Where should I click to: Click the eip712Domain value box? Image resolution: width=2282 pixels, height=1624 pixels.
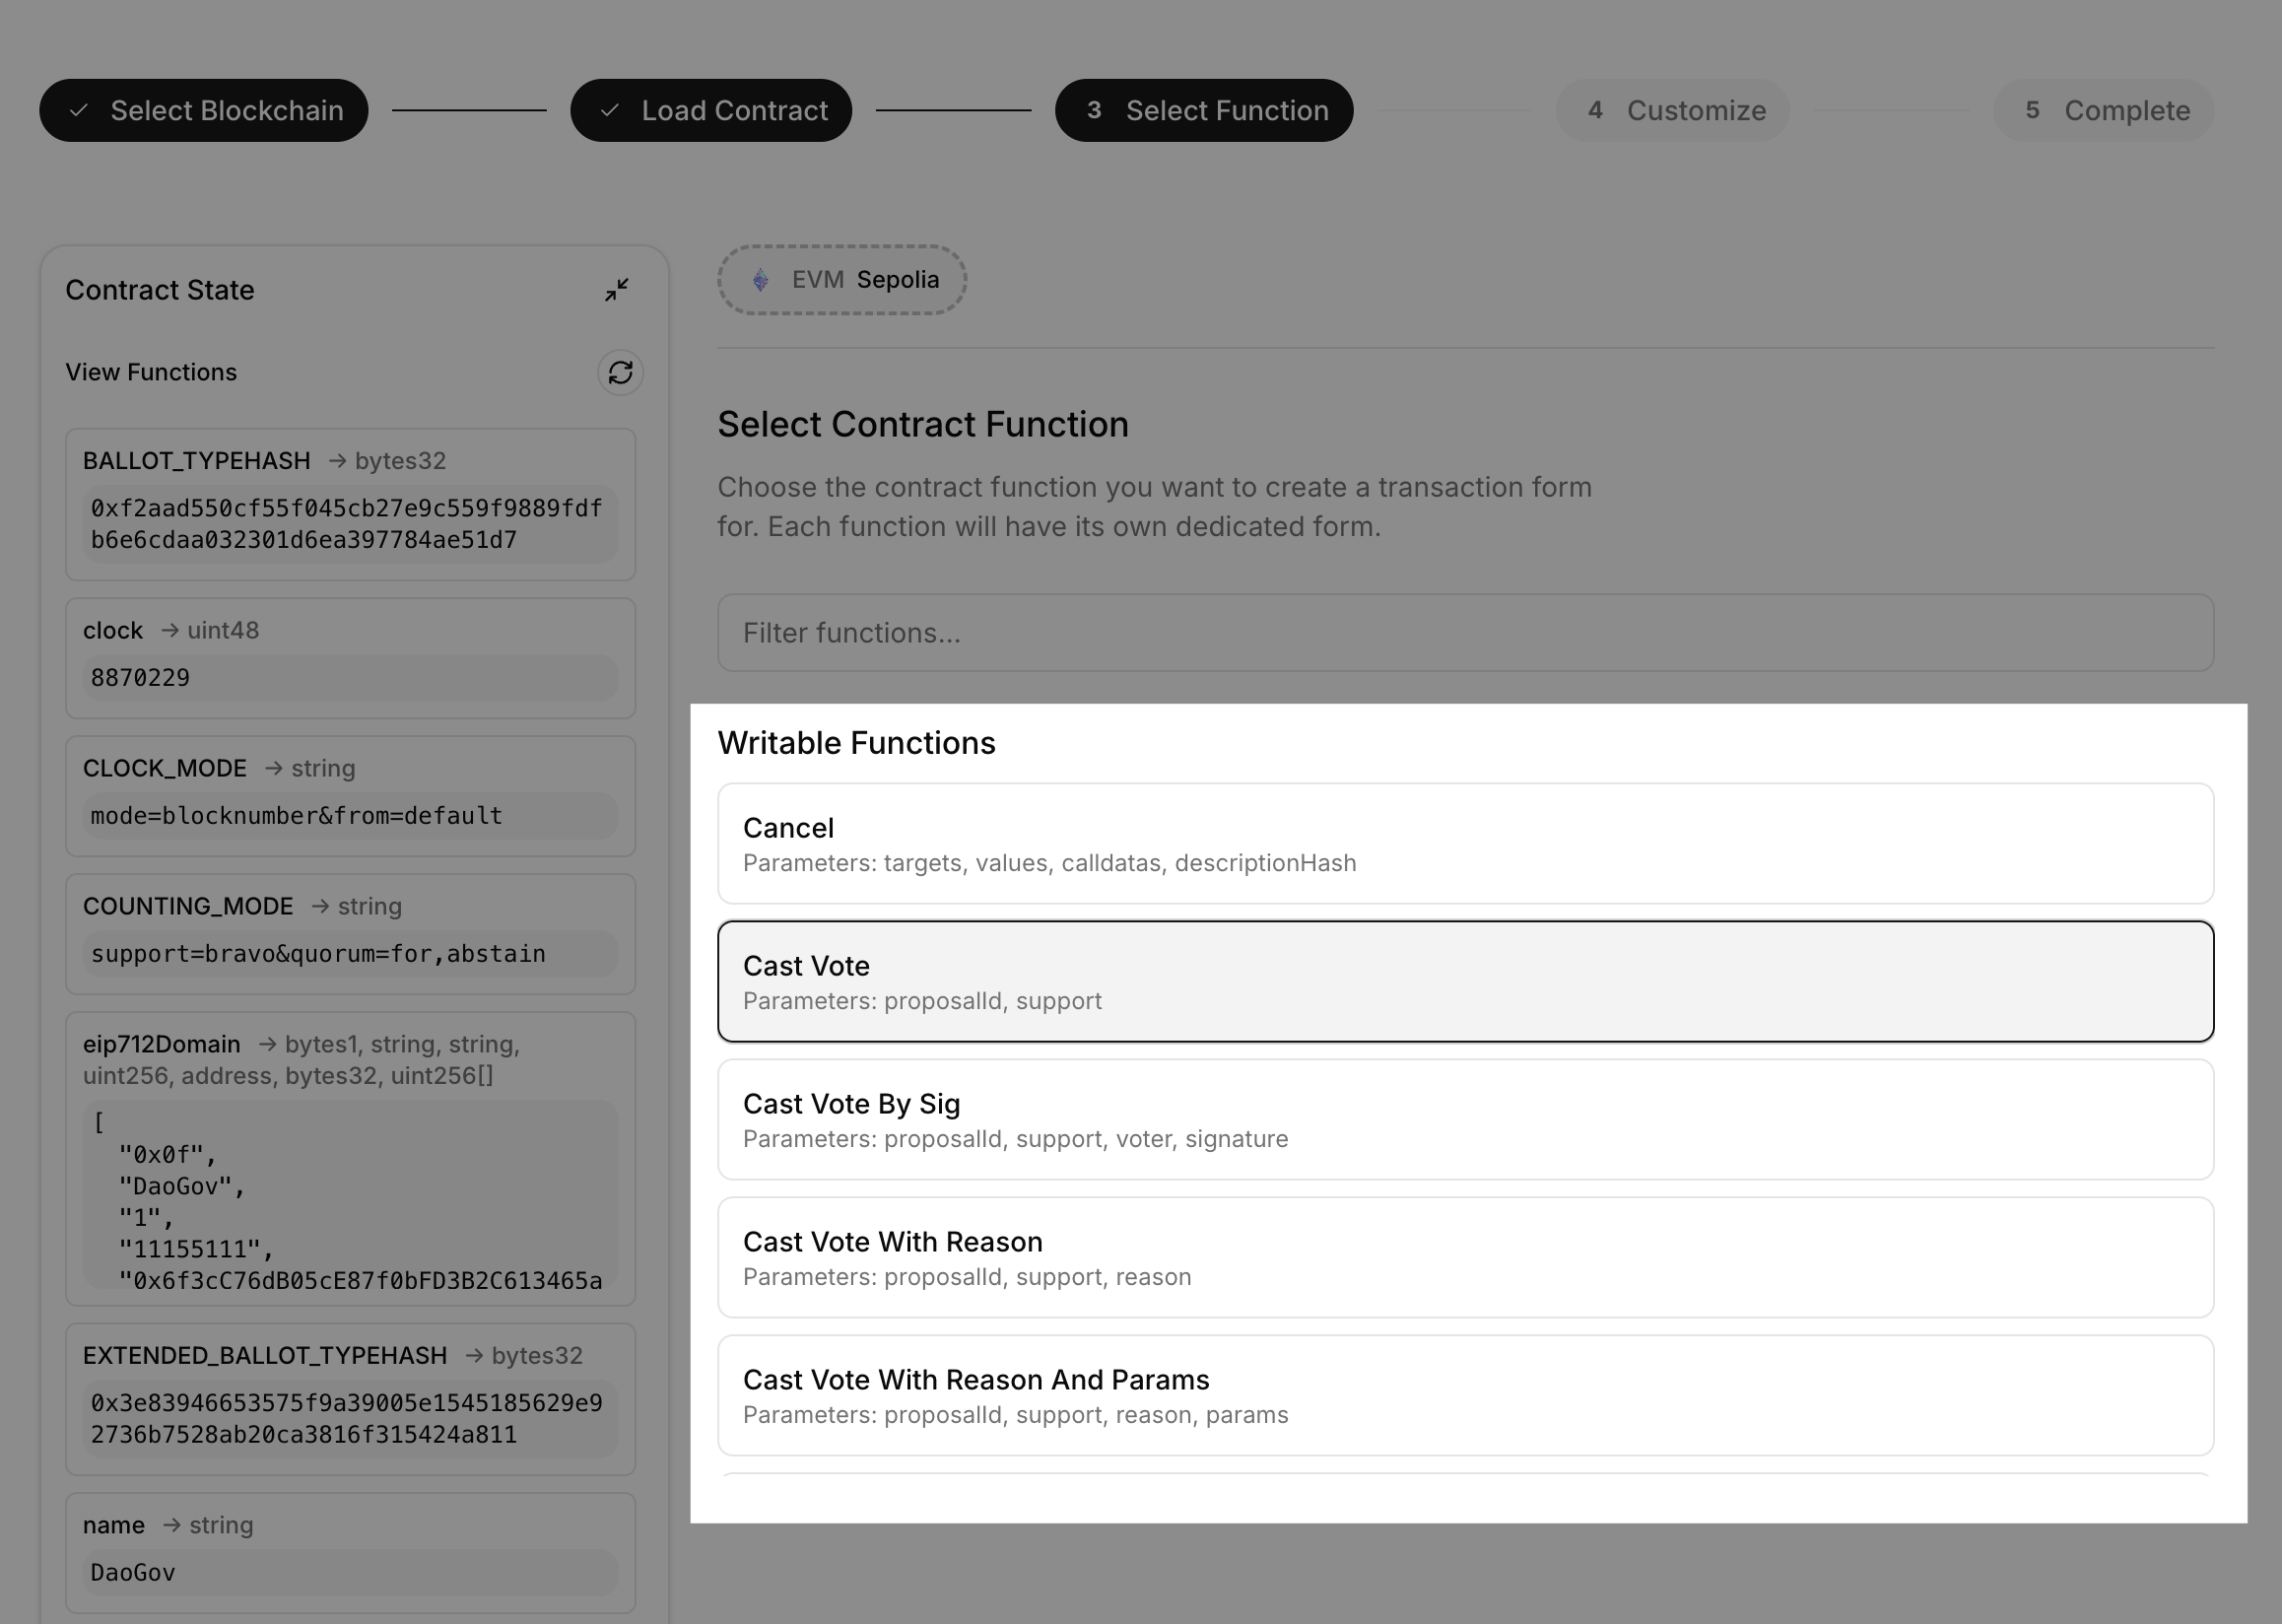(350, 1200)
